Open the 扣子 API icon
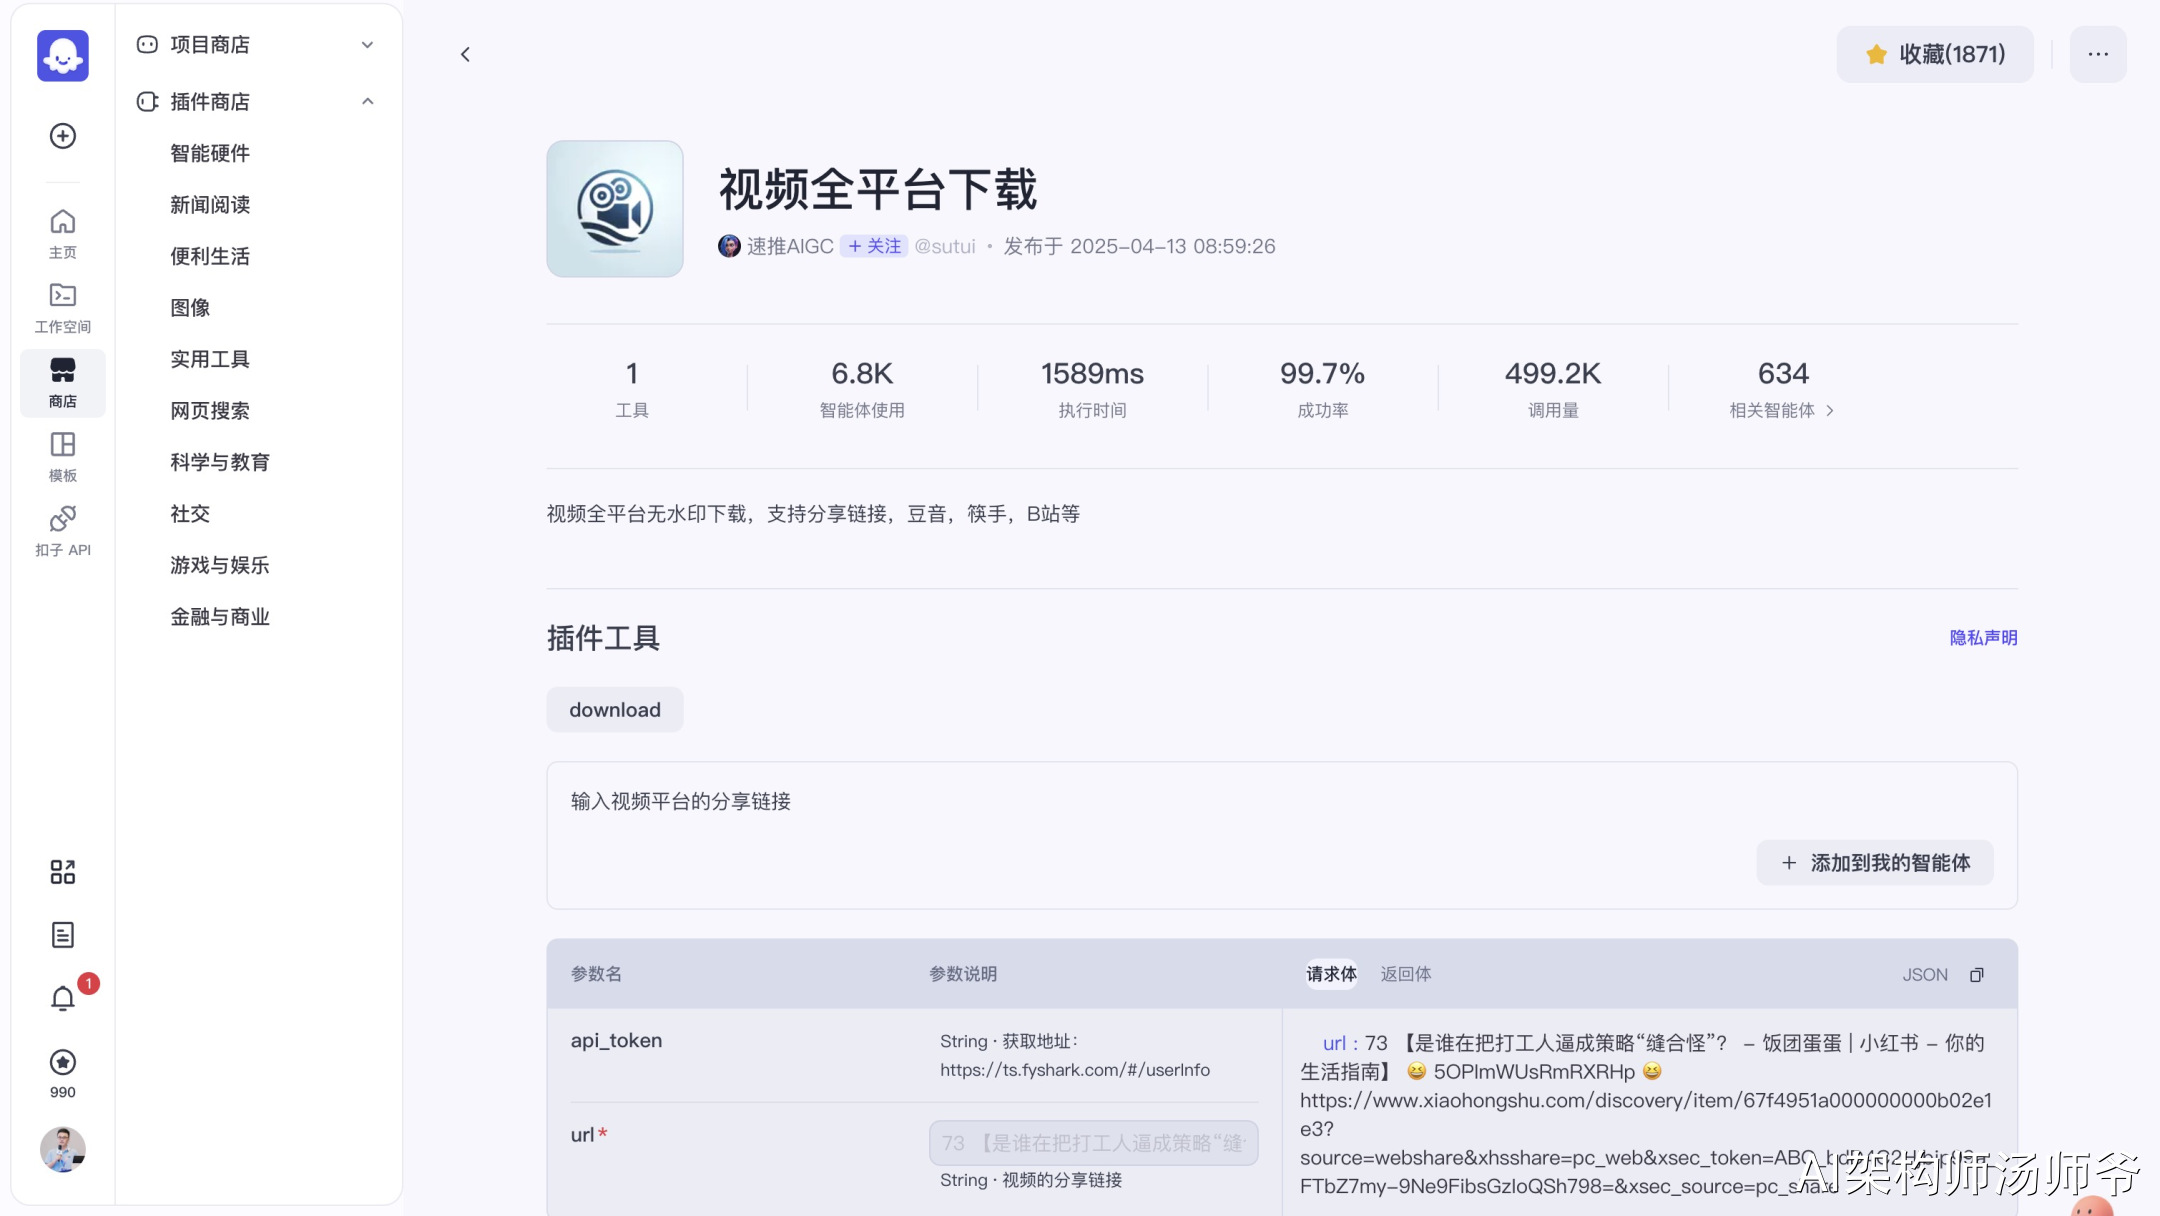The height and width of the screenshot is (1216, 2160). 63,530
